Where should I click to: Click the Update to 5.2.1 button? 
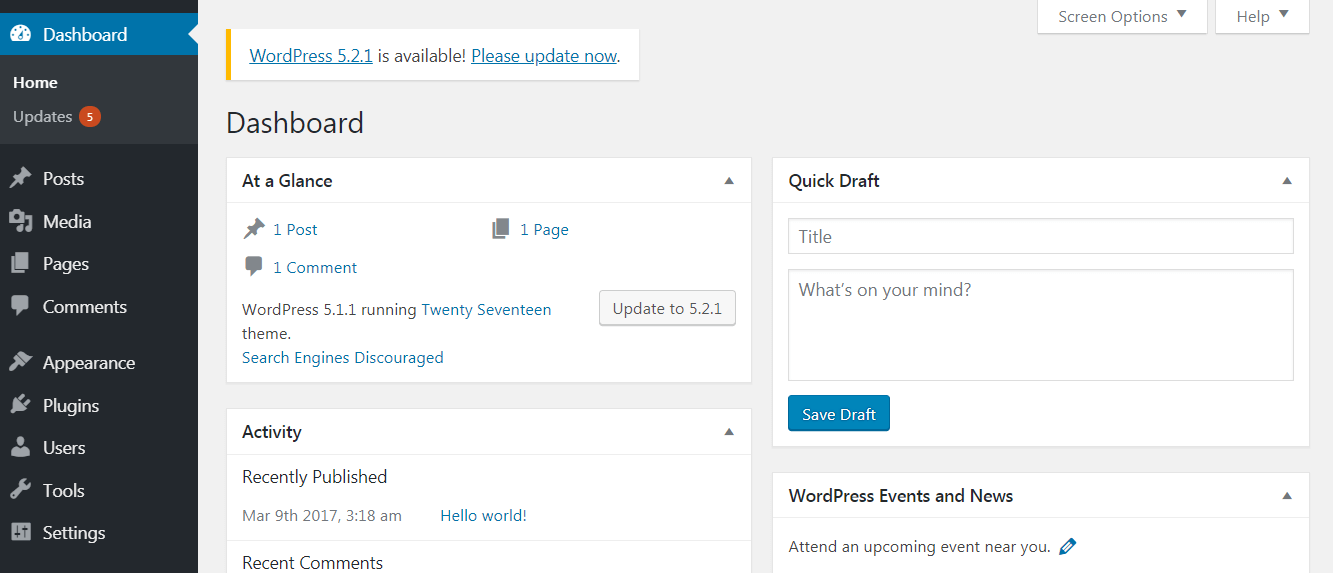click(x=667, y=308)
